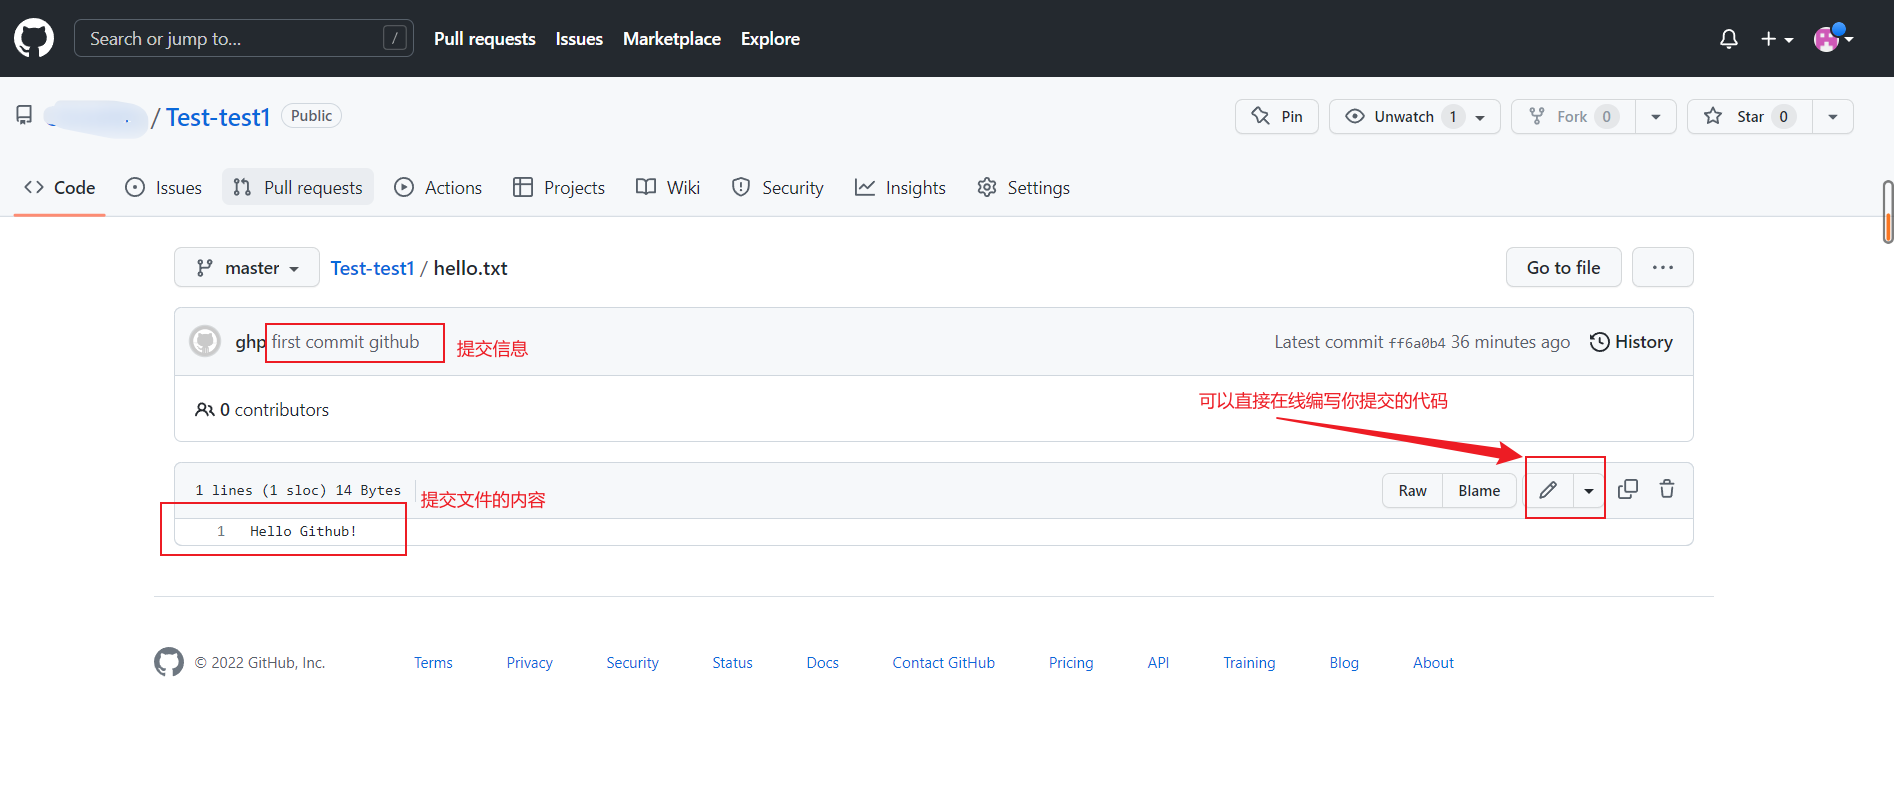Screen dimensions: 1894x797
Task: Click the commit author avatar
Action: pos(205,341)
